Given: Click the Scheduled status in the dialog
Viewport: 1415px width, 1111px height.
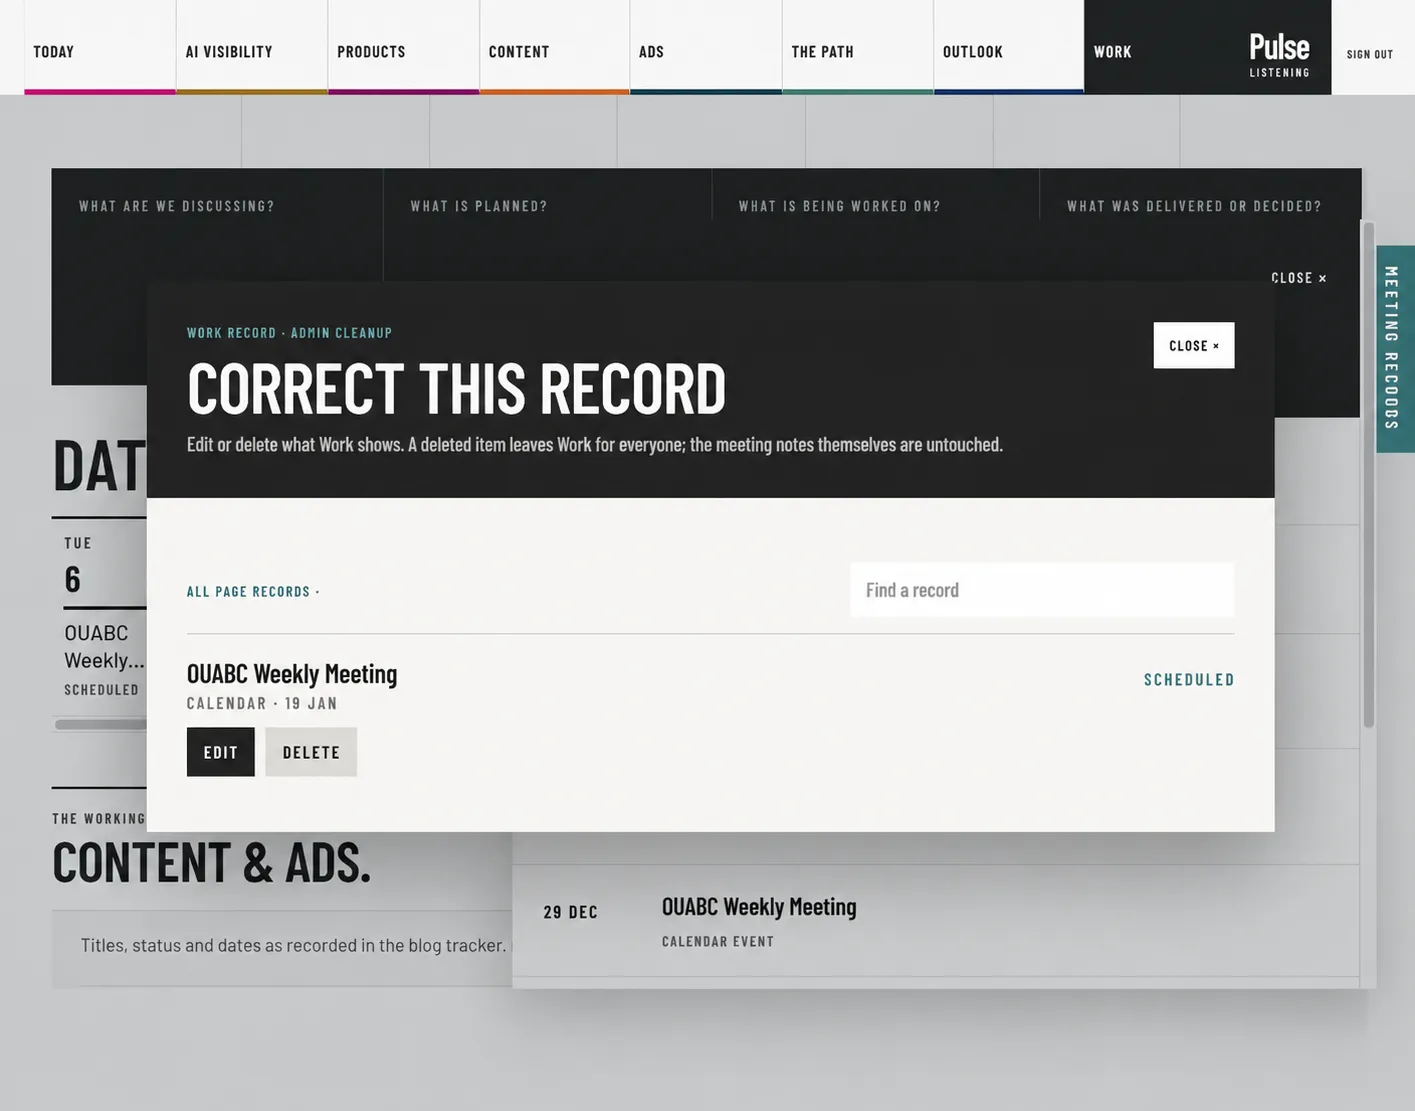Looking at the screenshot, I should click(x=1190, y=680).
